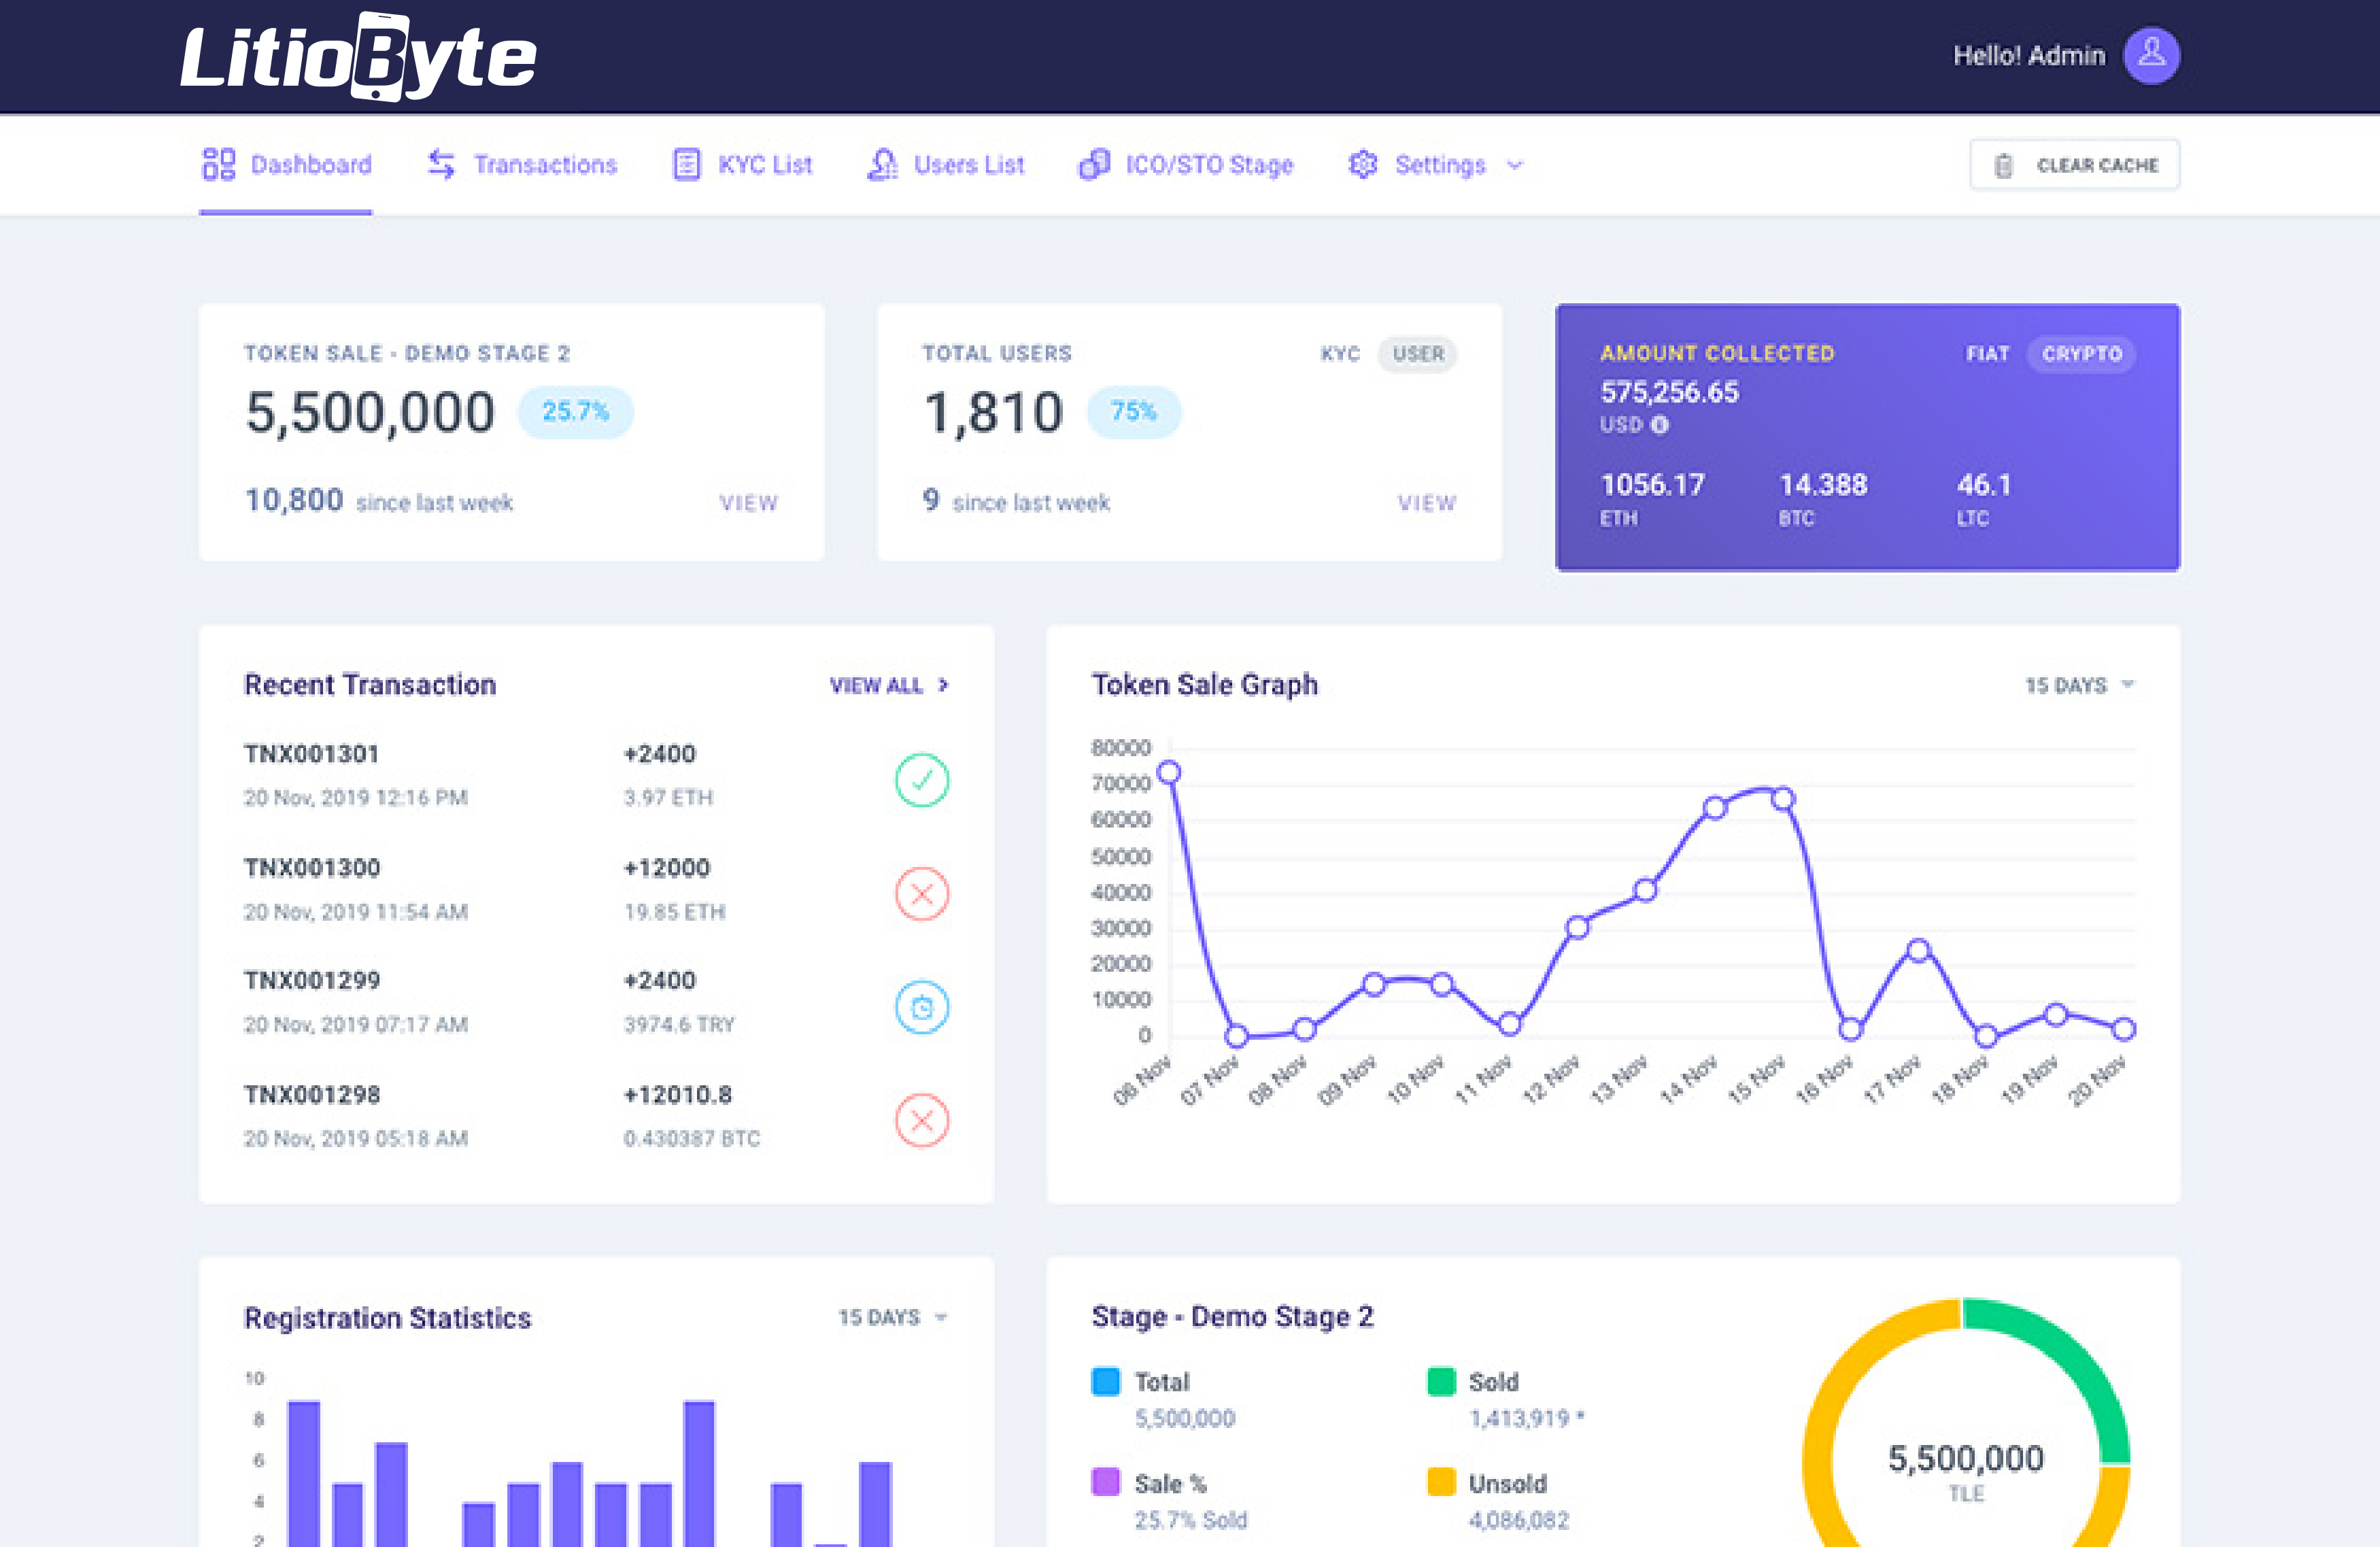
Task: Click the admin user avatar icon
Action: [x=2151, y=55]
